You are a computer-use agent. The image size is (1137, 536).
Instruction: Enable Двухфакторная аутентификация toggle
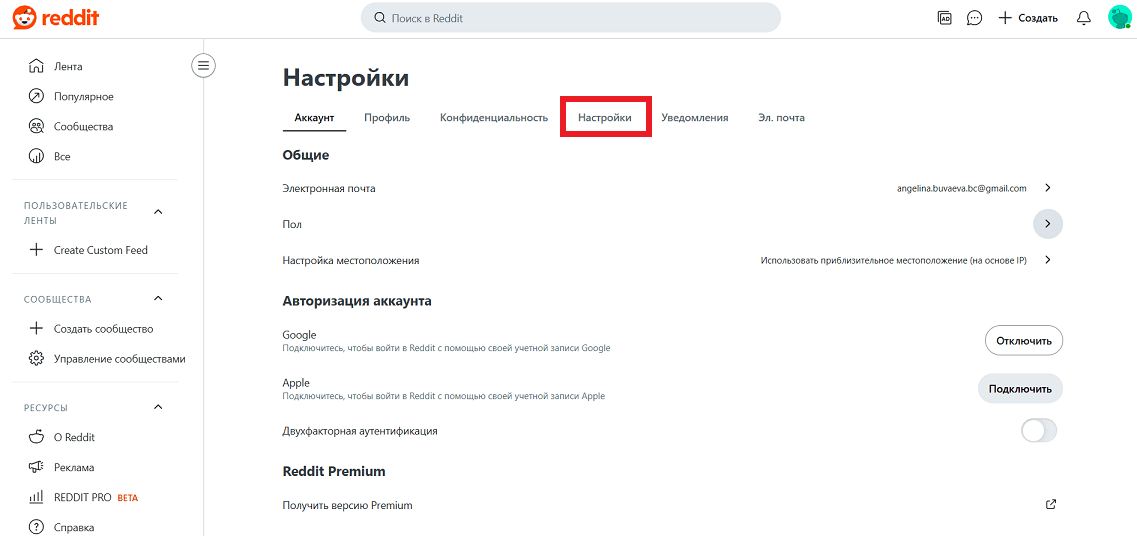click(x=1039, y=431)
